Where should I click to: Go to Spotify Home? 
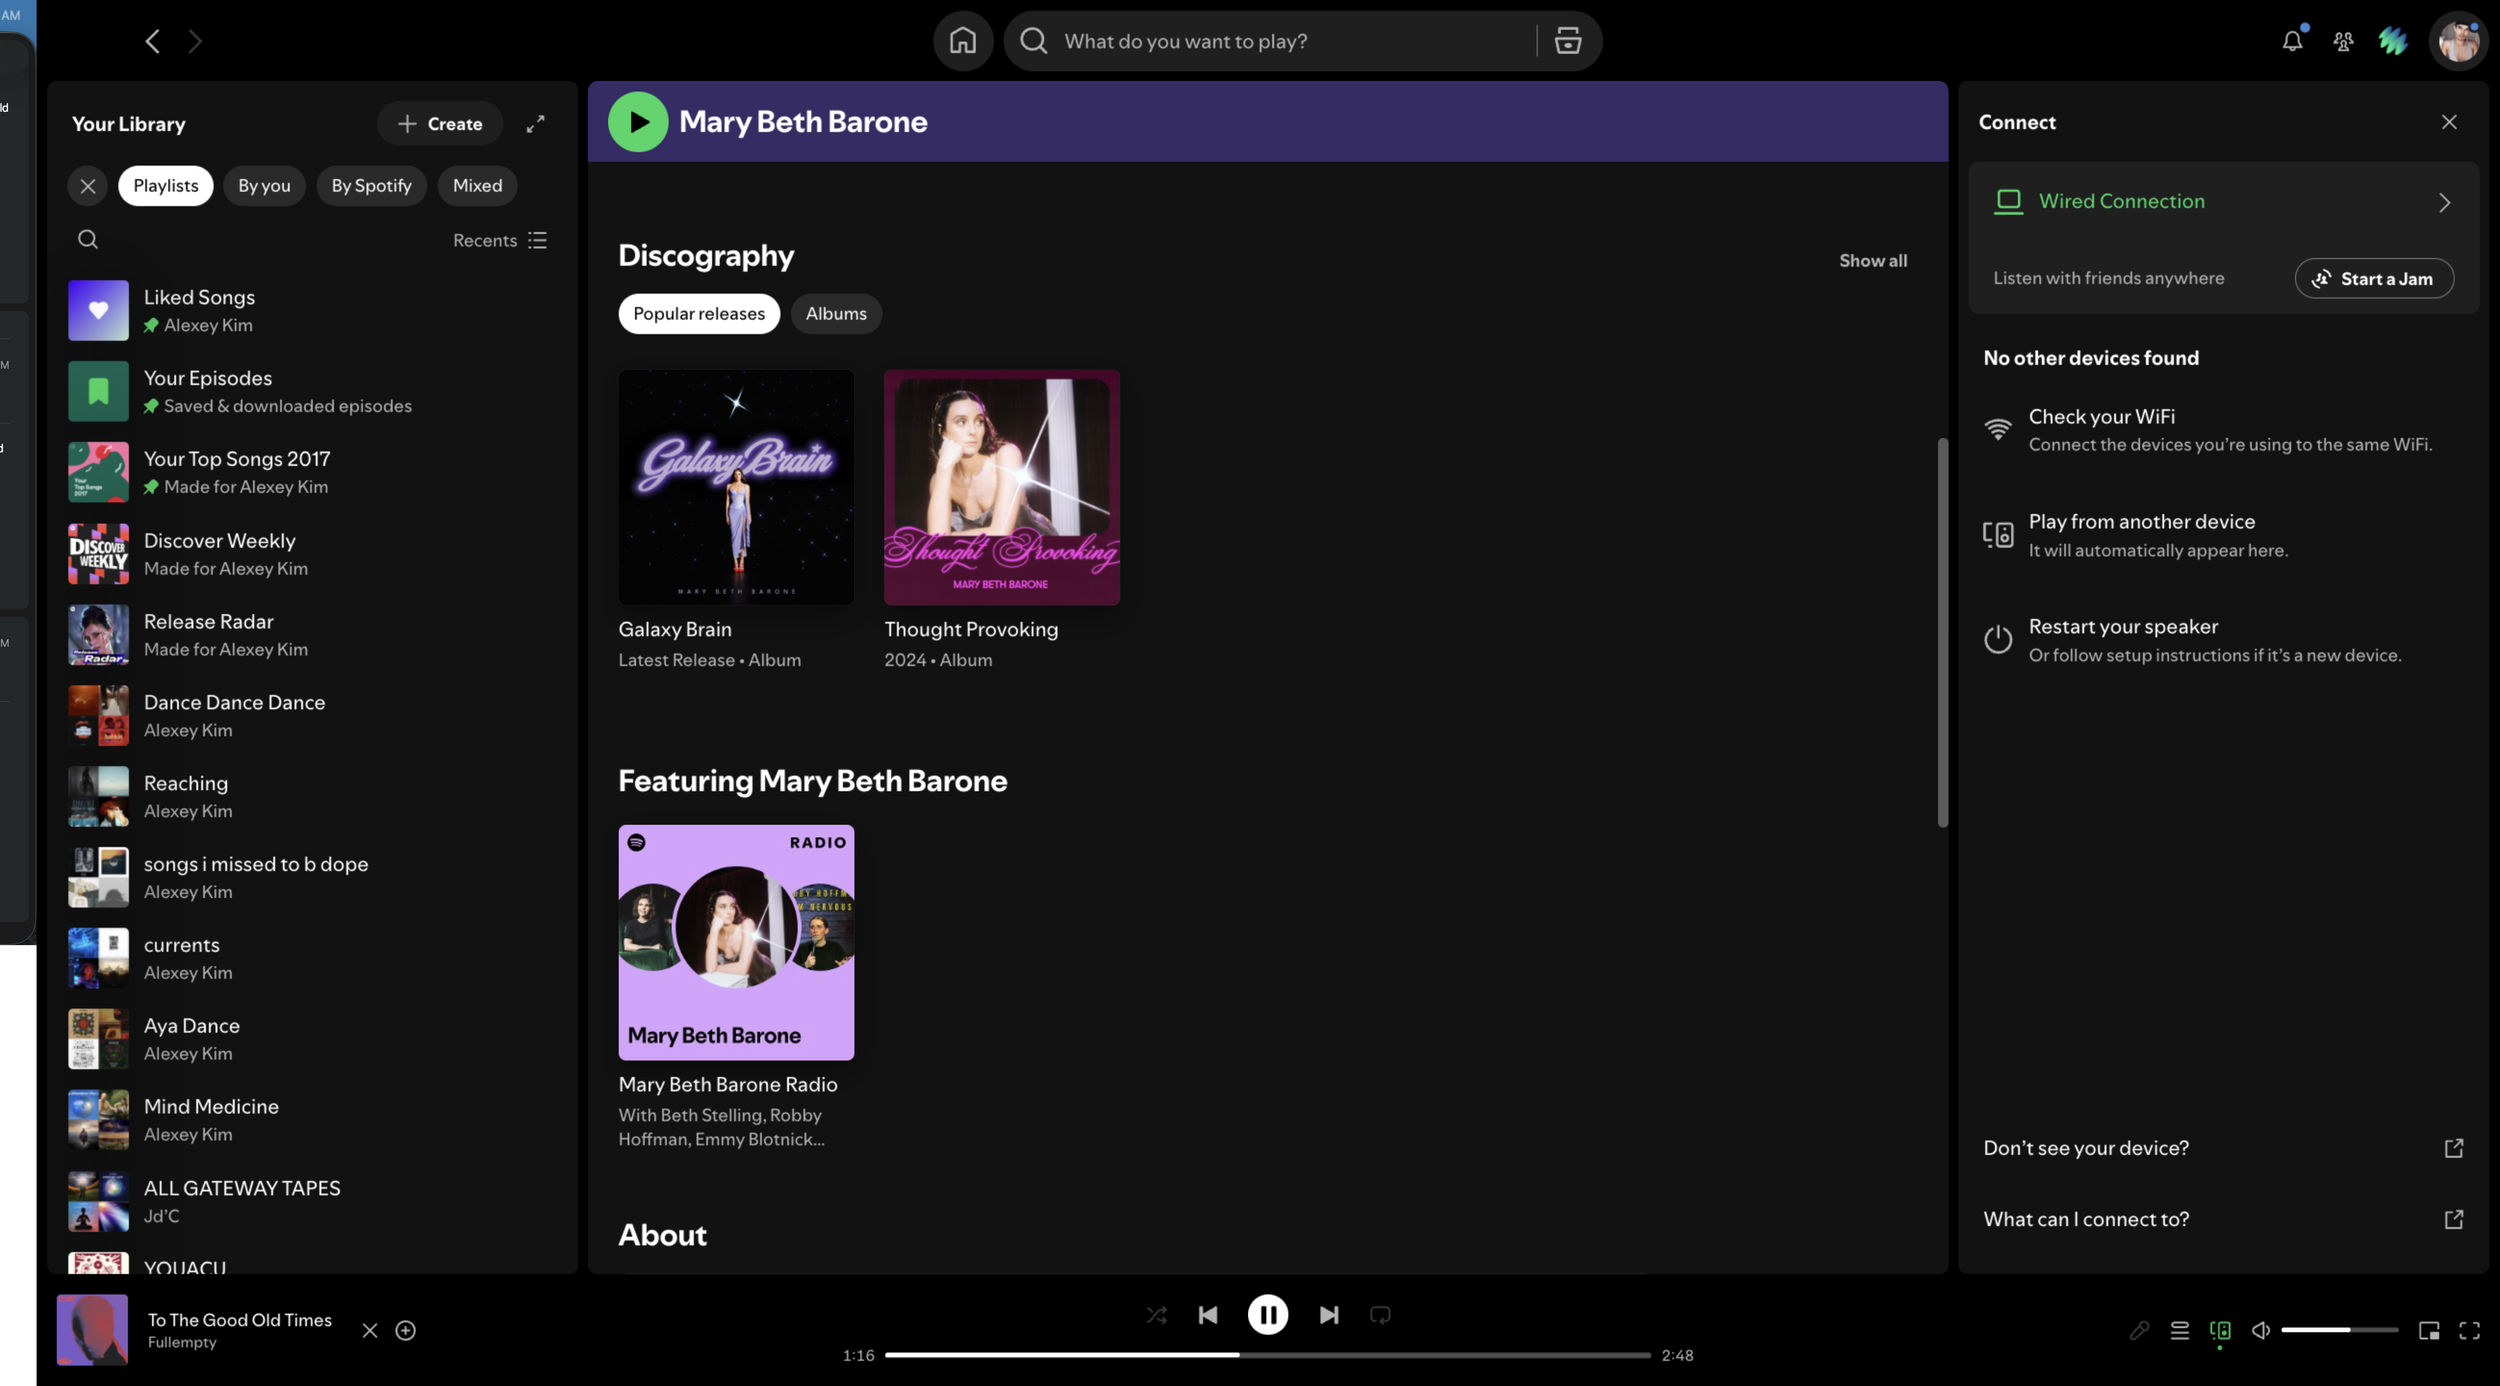click(x=963, y=41)
